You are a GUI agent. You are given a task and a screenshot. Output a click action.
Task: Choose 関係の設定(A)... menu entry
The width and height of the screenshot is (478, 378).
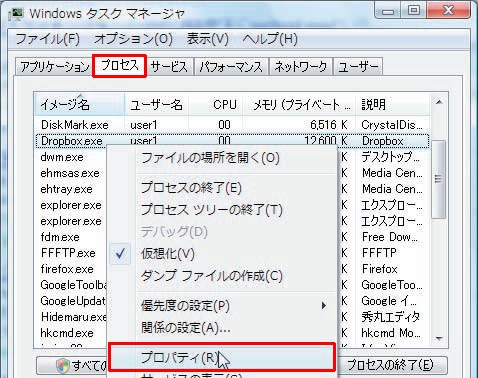pos(186,328)
